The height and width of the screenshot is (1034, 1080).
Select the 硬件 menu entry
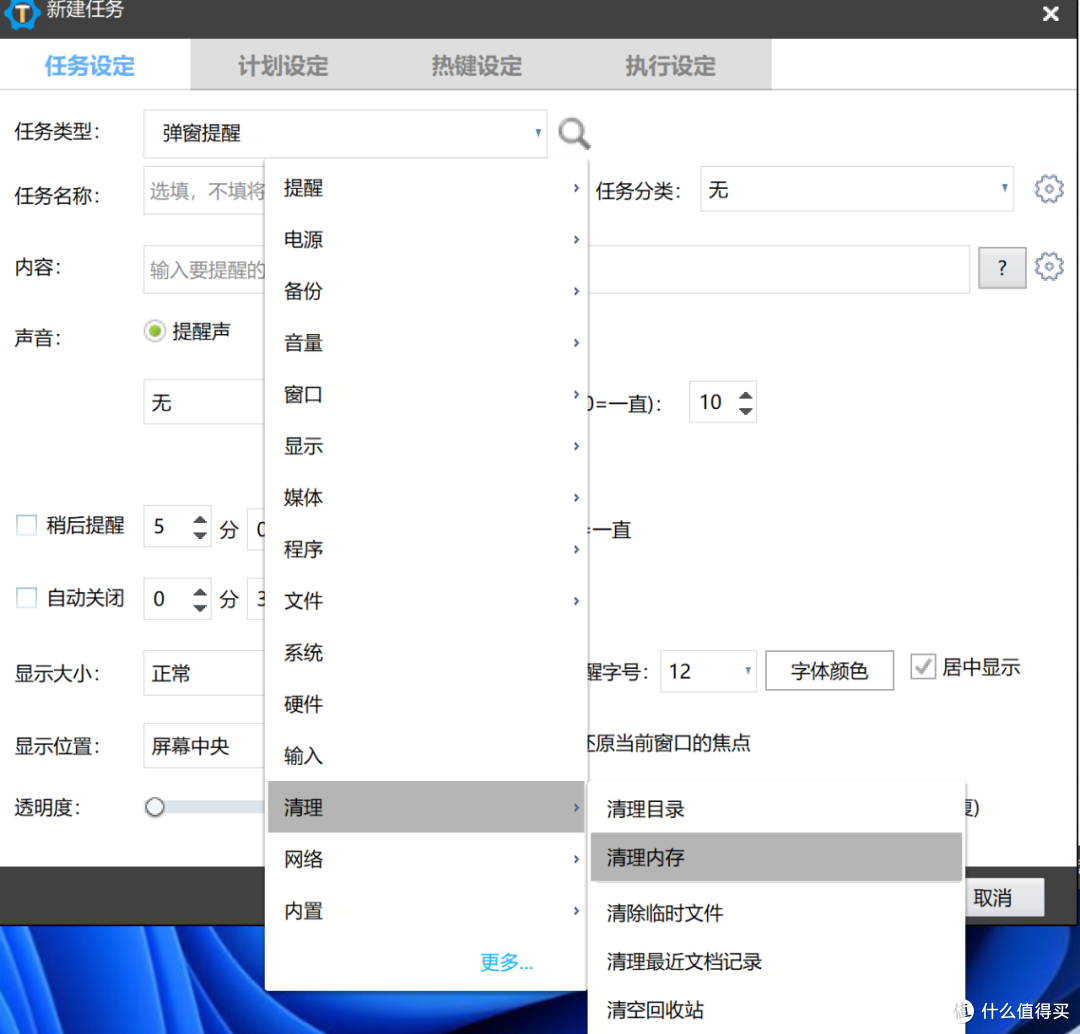427,704
